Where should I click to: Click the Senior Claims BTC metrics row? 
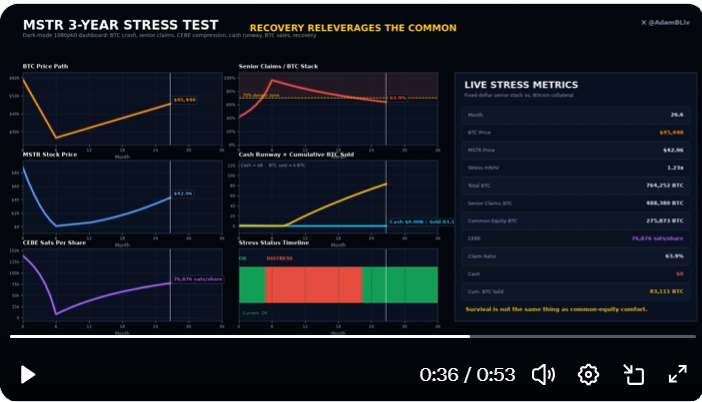coord(575,203)
